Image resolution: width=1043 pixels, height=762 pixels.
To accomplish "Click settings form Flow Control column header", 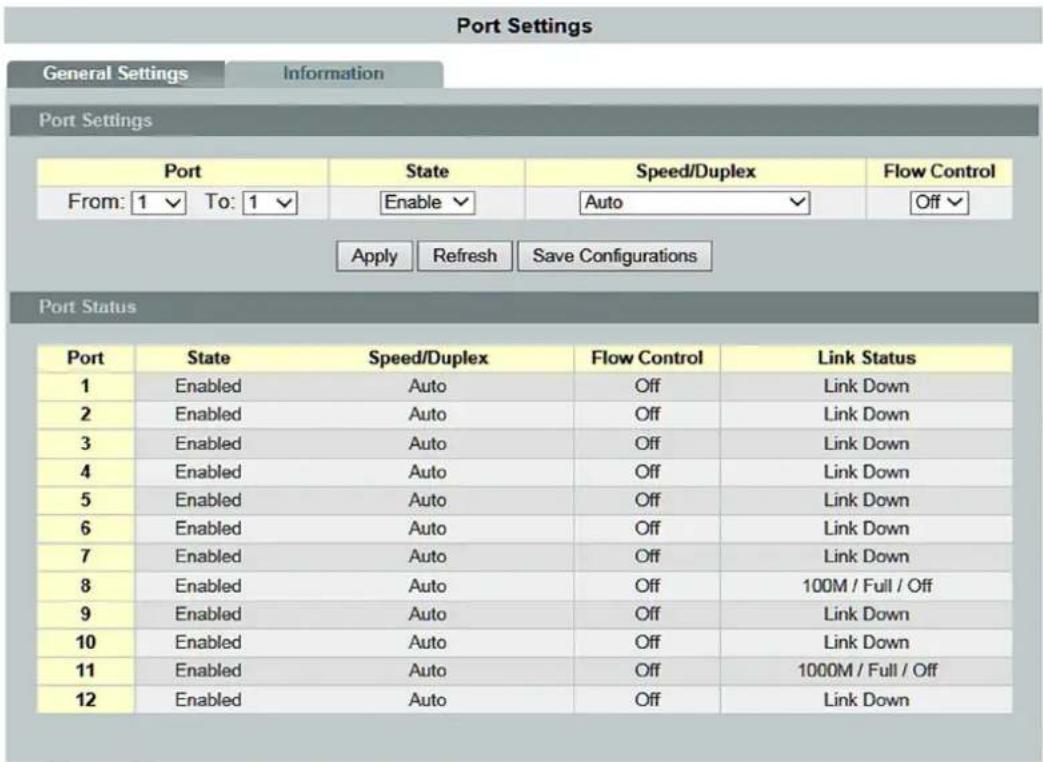I will click(939, 172).
